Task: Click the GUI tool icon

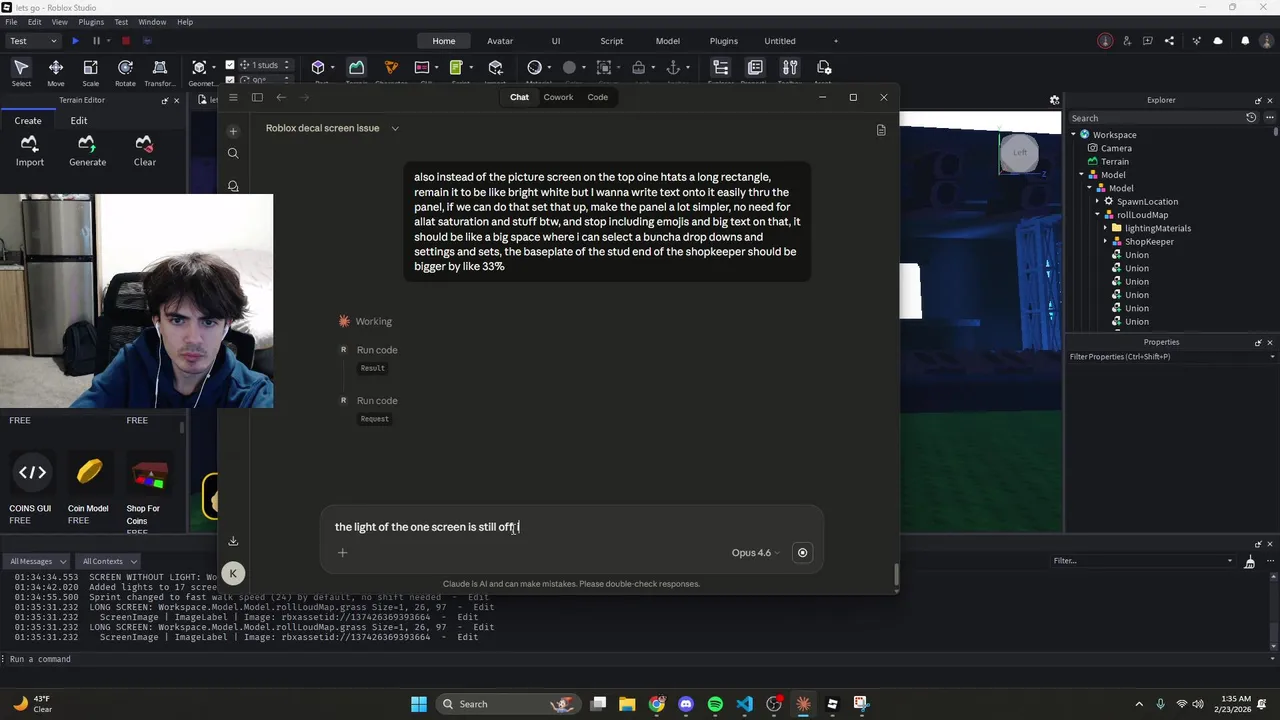Action: point(421,68)
